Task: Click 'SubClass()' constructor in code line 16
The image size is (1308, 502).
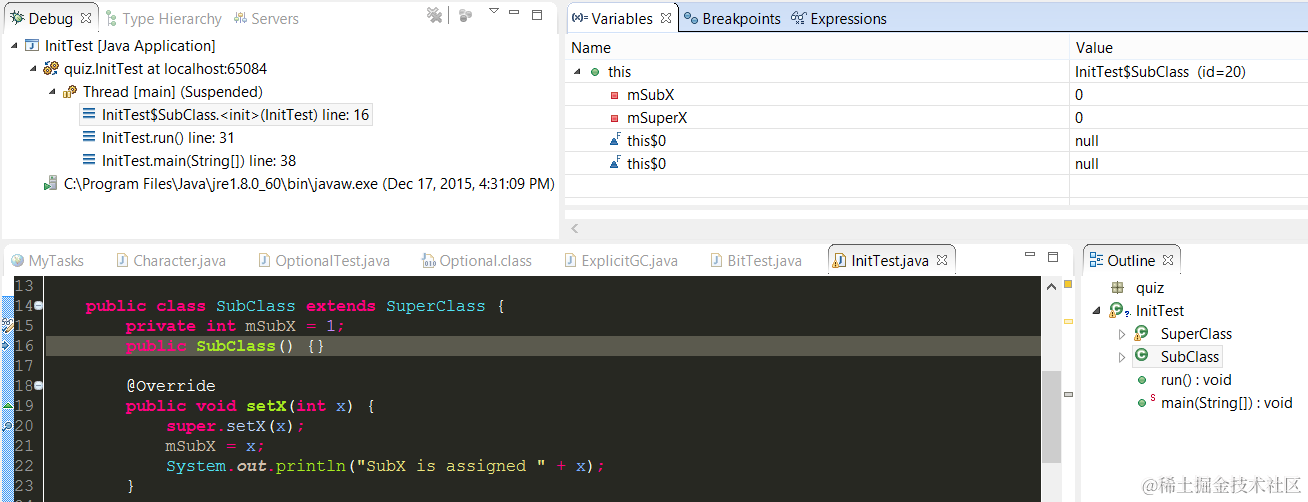Action: pyautogui.click(x=246, y=346)
